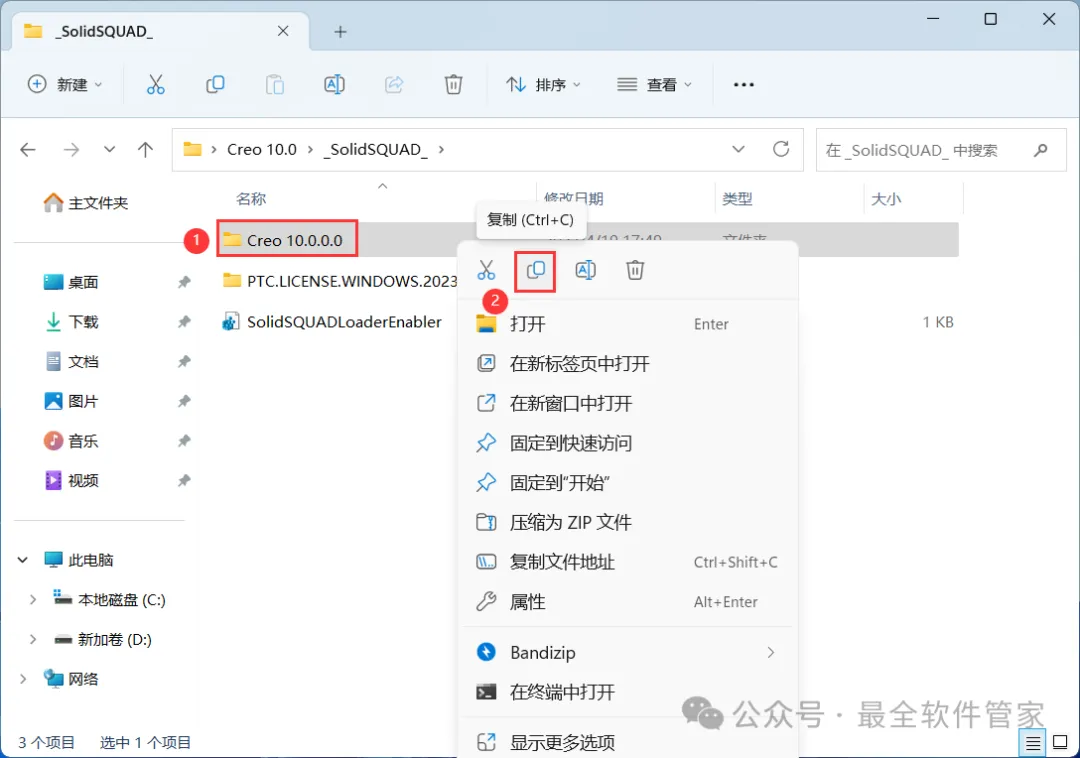Click the pin icon next to 视频
The width and height of the screenshot is (1080, 758).
click(184, 481)
